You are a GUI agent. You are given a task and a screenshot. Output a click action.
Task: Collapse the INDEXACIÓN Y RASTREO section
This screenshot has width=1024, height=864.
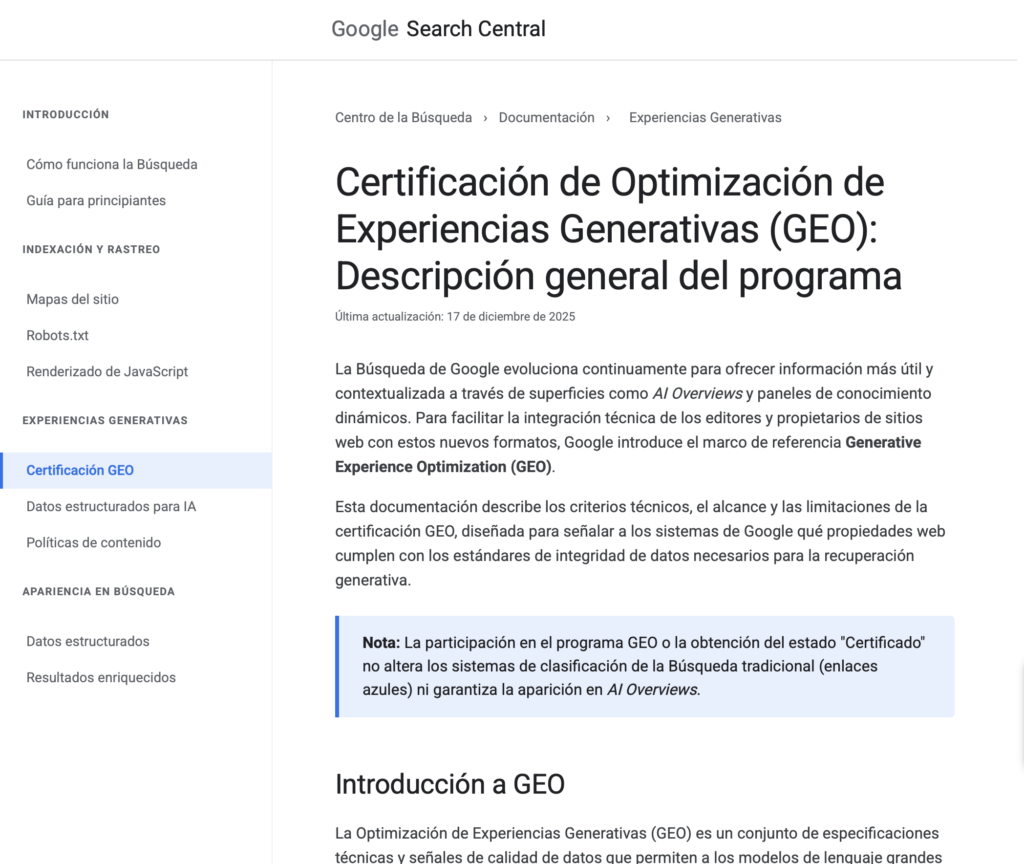pyautogui.click(x=91, y=249)
